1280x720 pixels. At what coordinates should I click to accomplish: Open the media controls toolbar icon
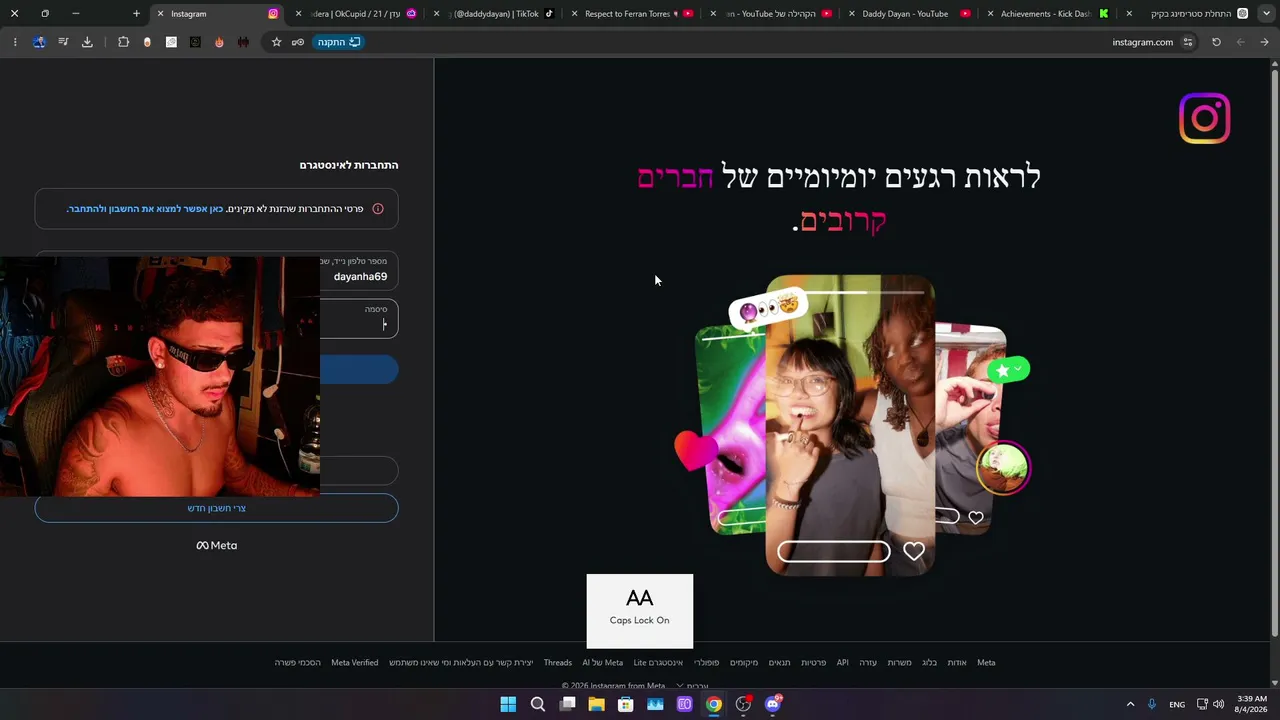coord(63,42)
